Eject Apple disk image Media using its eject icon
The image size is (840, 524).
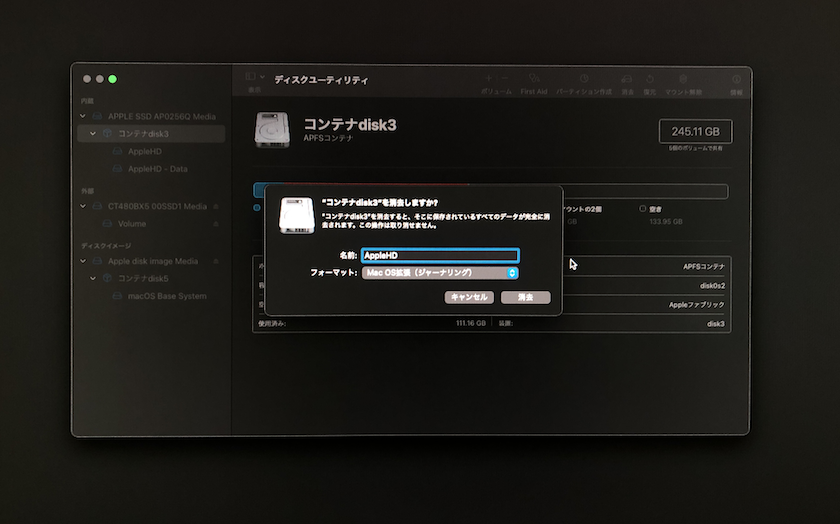216,261
